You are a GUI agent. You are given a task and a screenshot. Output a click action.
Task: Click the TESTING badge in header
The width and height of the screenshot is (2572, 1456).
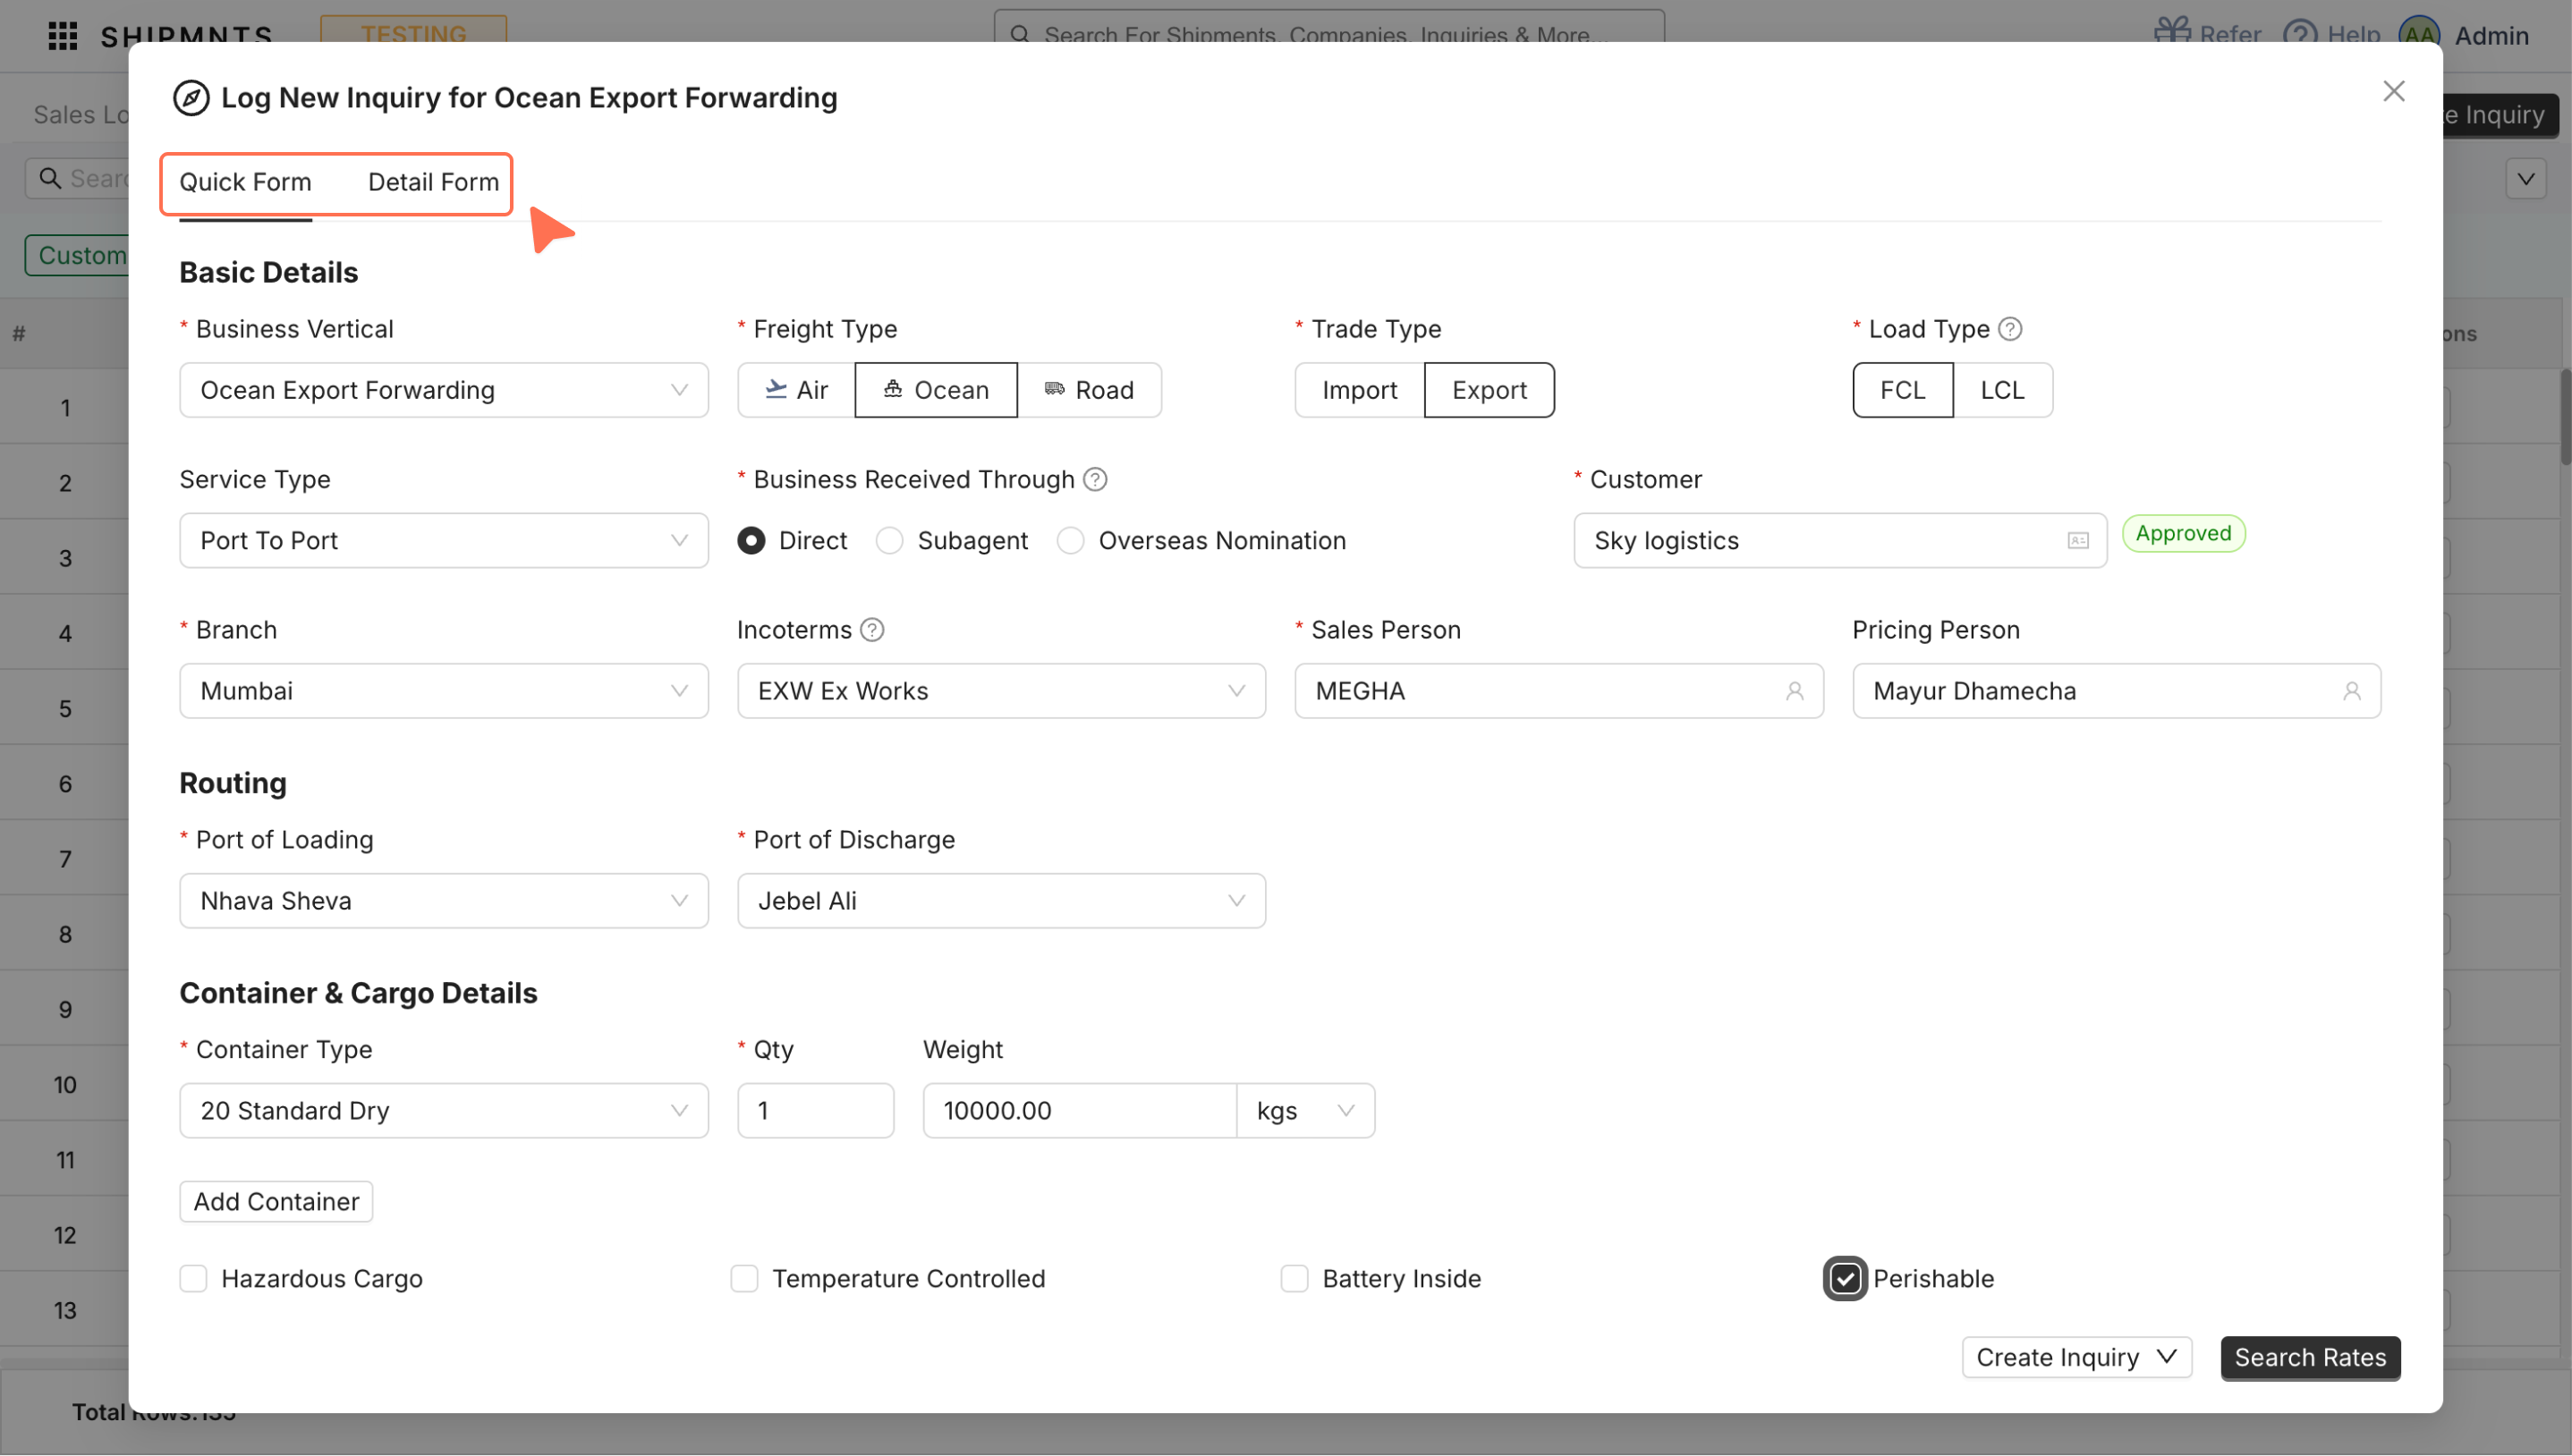point(413,33)
